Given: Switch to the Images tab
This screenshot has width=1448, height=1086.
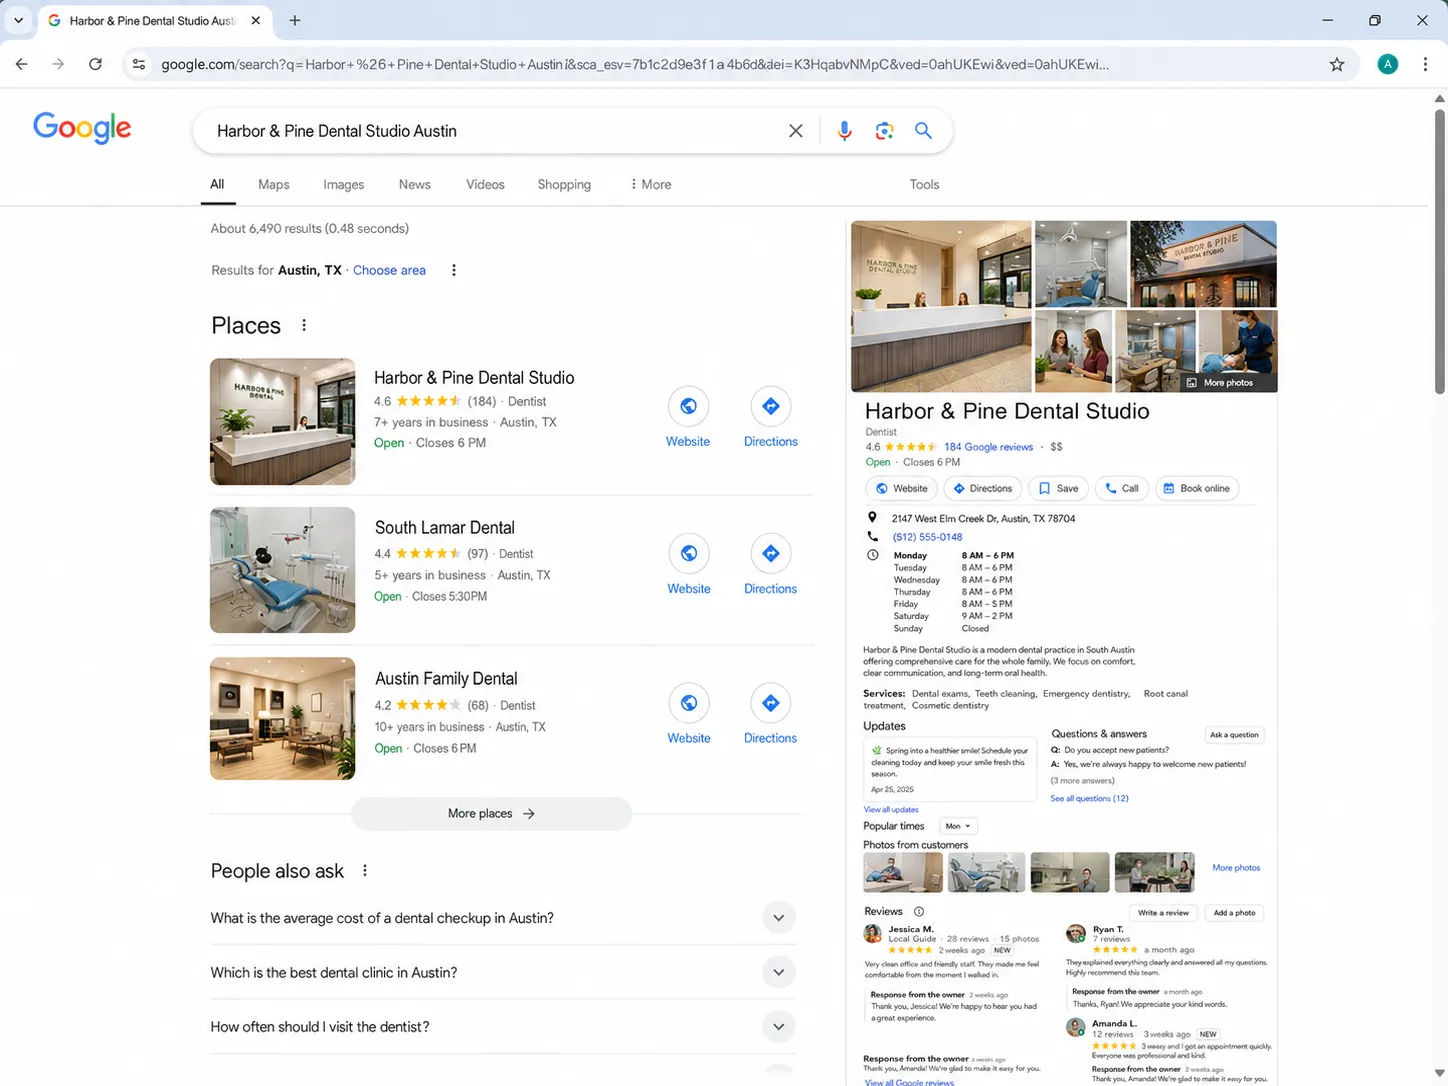Looking at the screenshot, I should tap(344, 184).
